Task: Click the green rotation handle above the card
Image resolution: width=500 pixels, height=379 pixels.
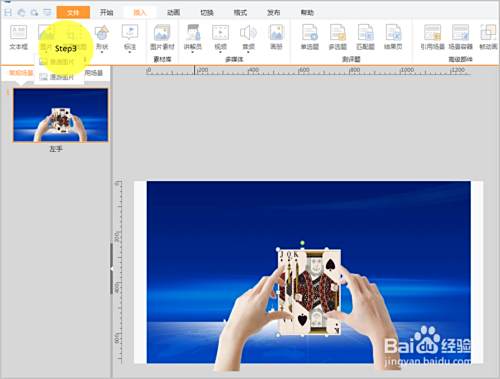Action: pos(302,243)
